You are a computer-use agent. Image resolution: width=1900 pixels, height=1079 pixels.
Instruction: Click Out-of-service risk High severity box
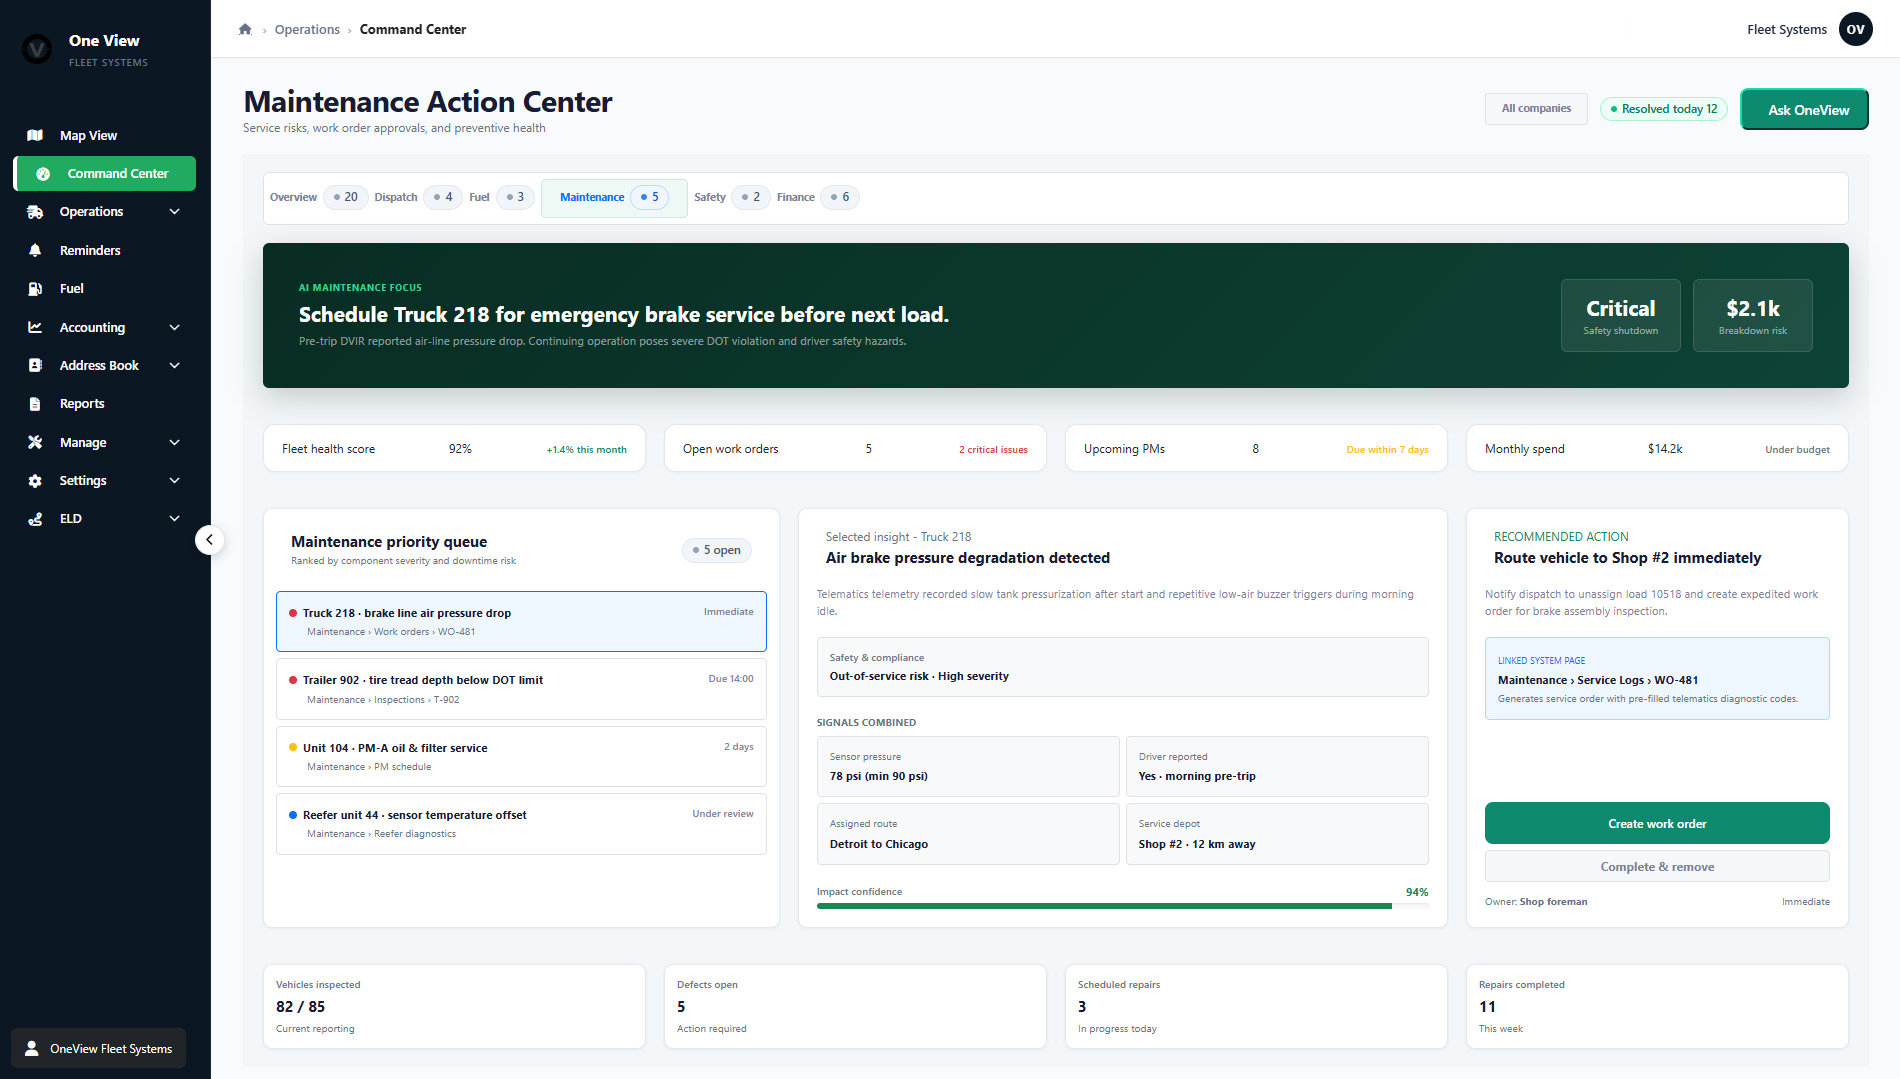(x=1123, y=667)
